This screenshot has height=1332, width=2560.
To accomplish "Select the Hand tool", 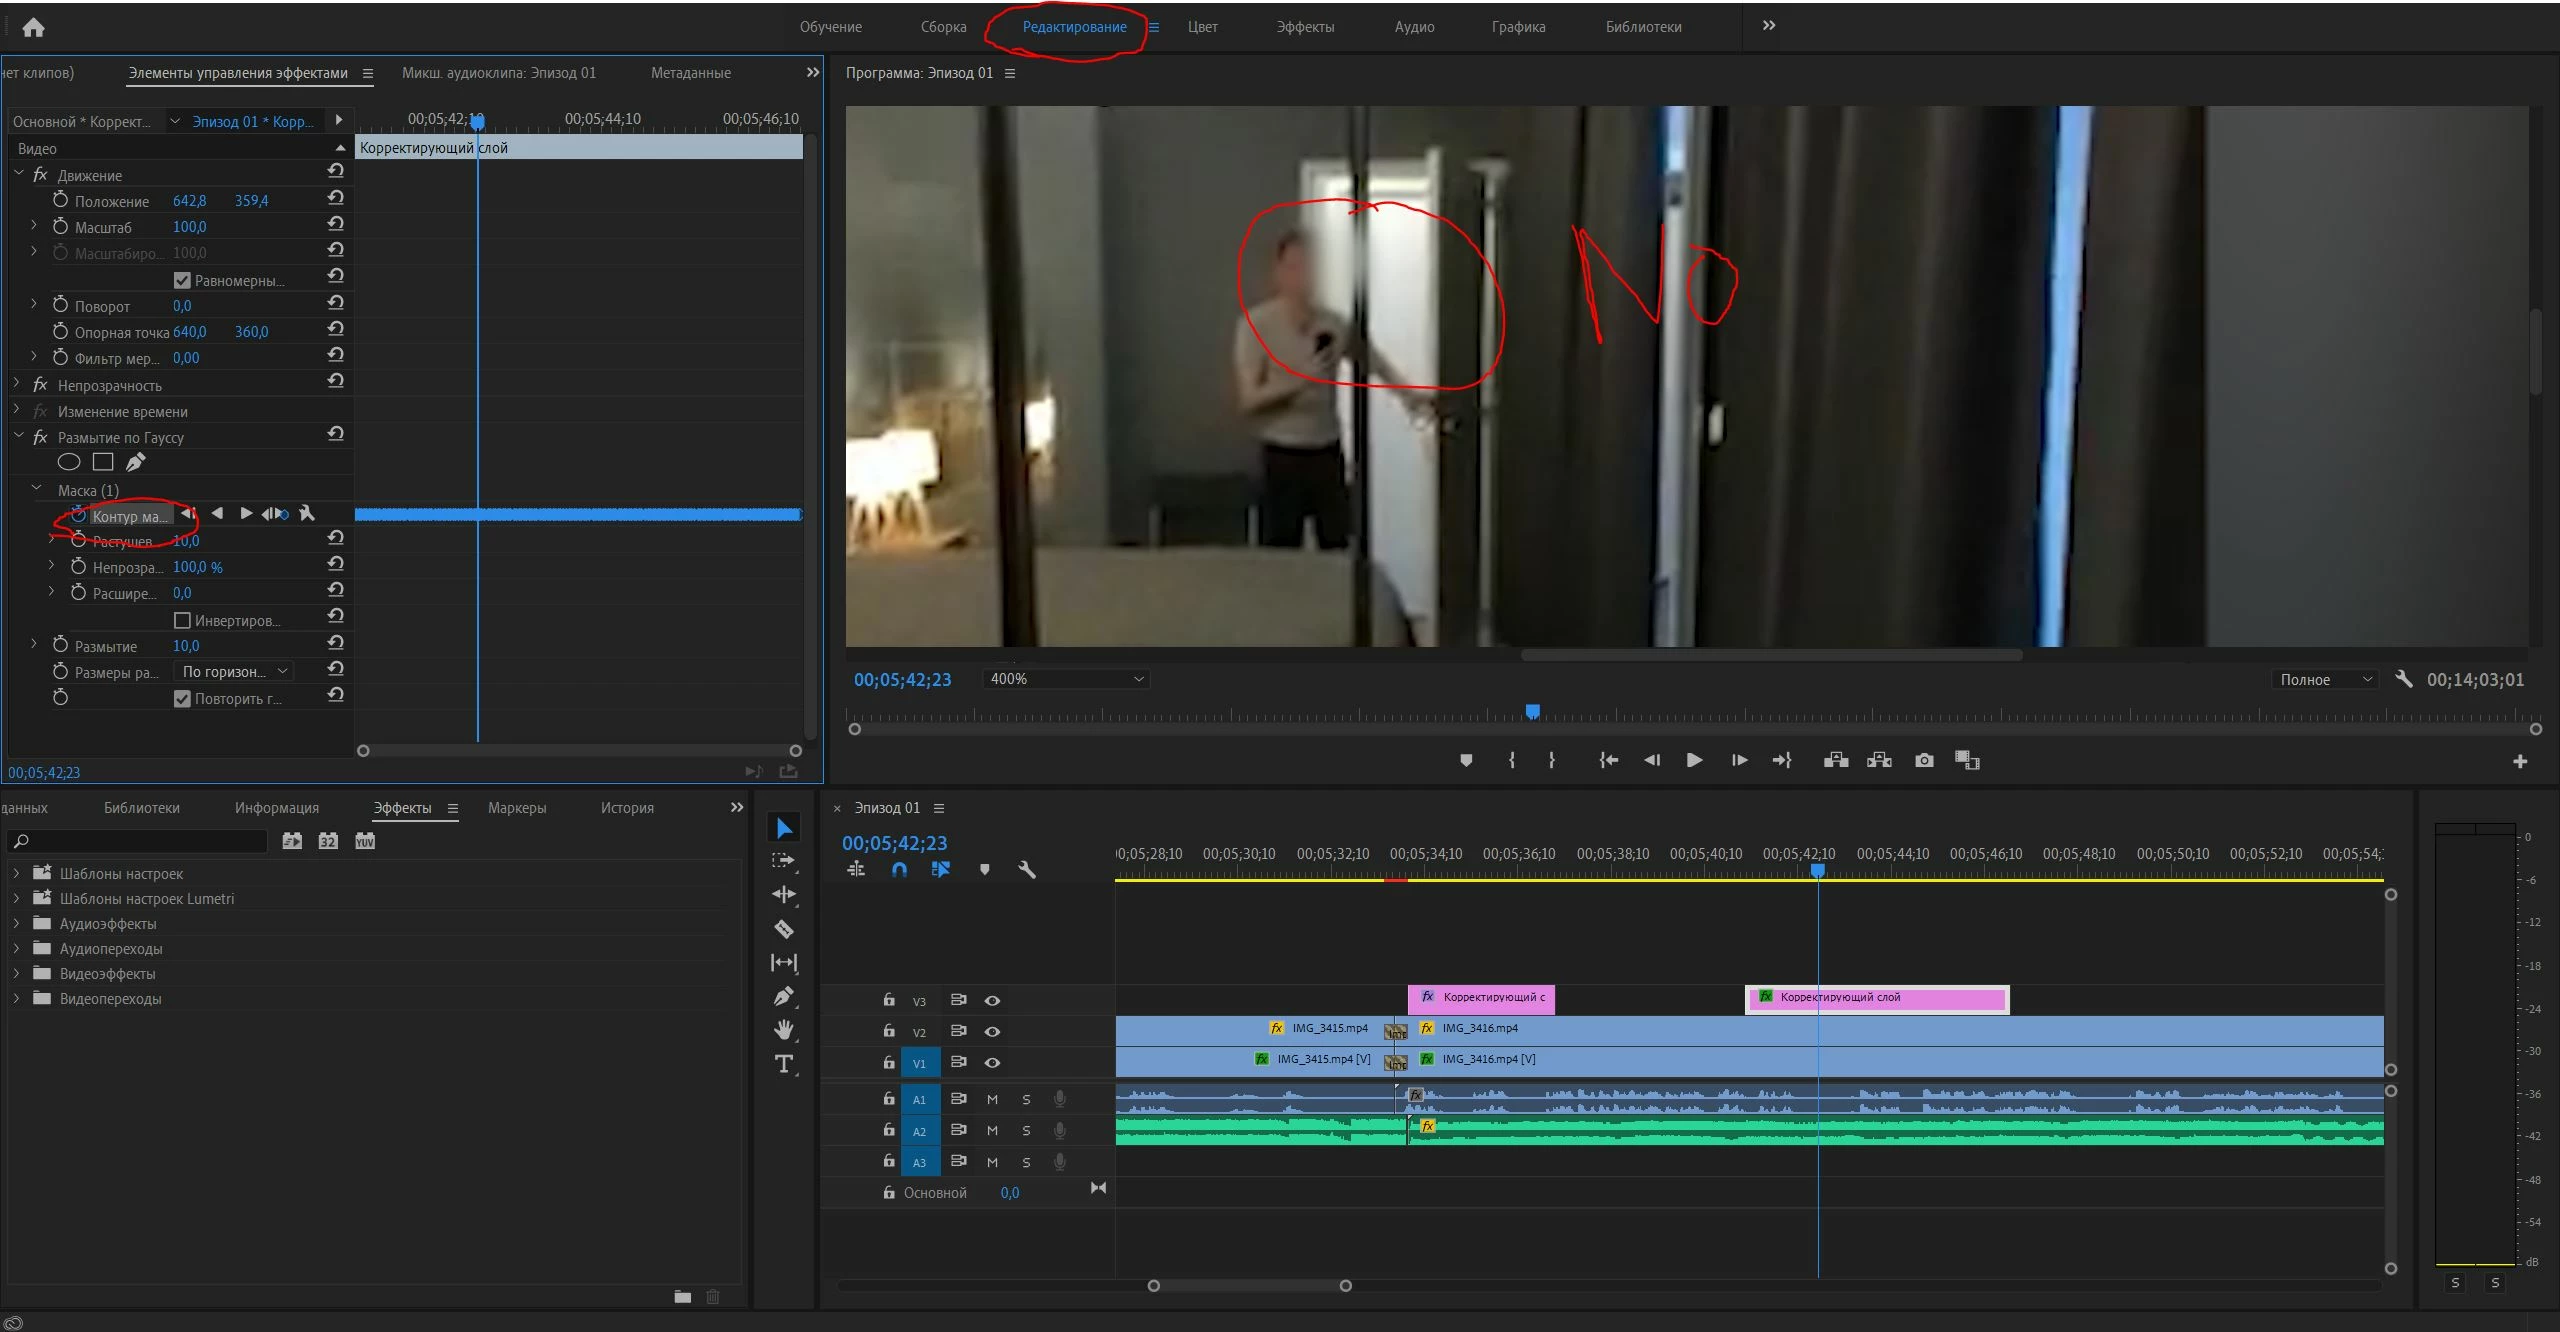I will pos(784,1030).
